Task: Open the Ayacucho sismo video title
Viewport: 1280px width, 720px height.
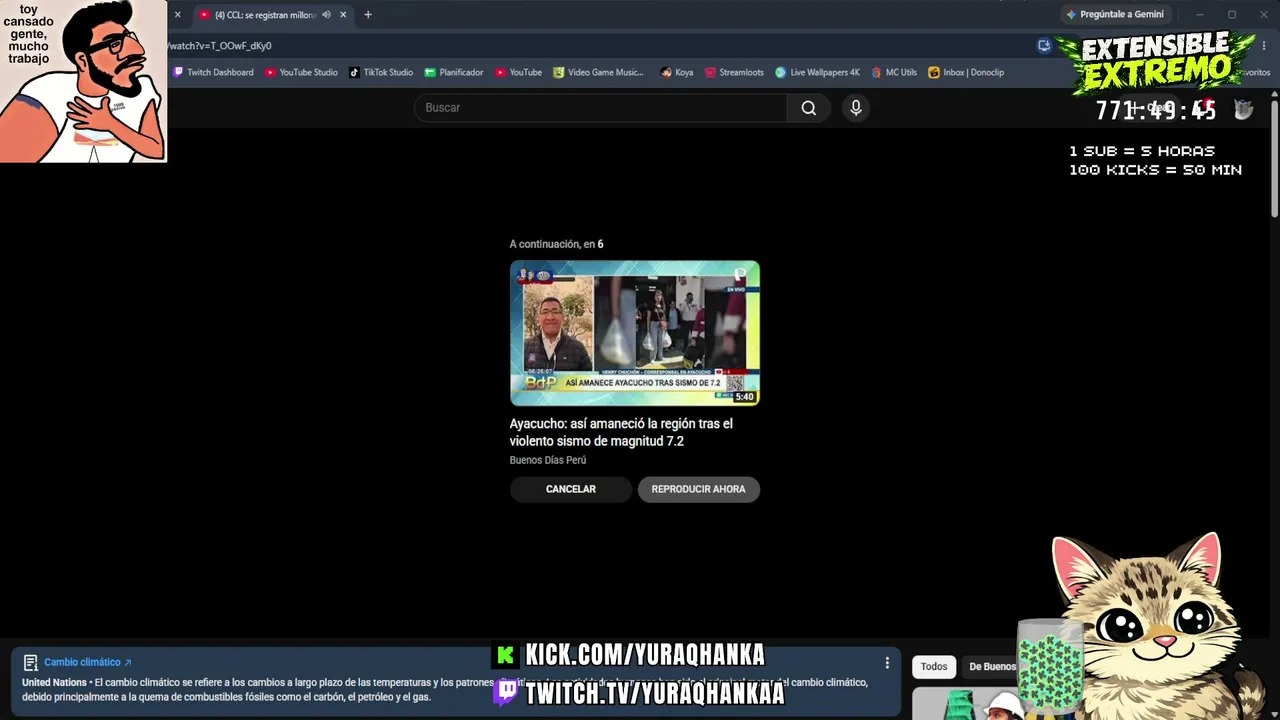Action: [621, 432]
